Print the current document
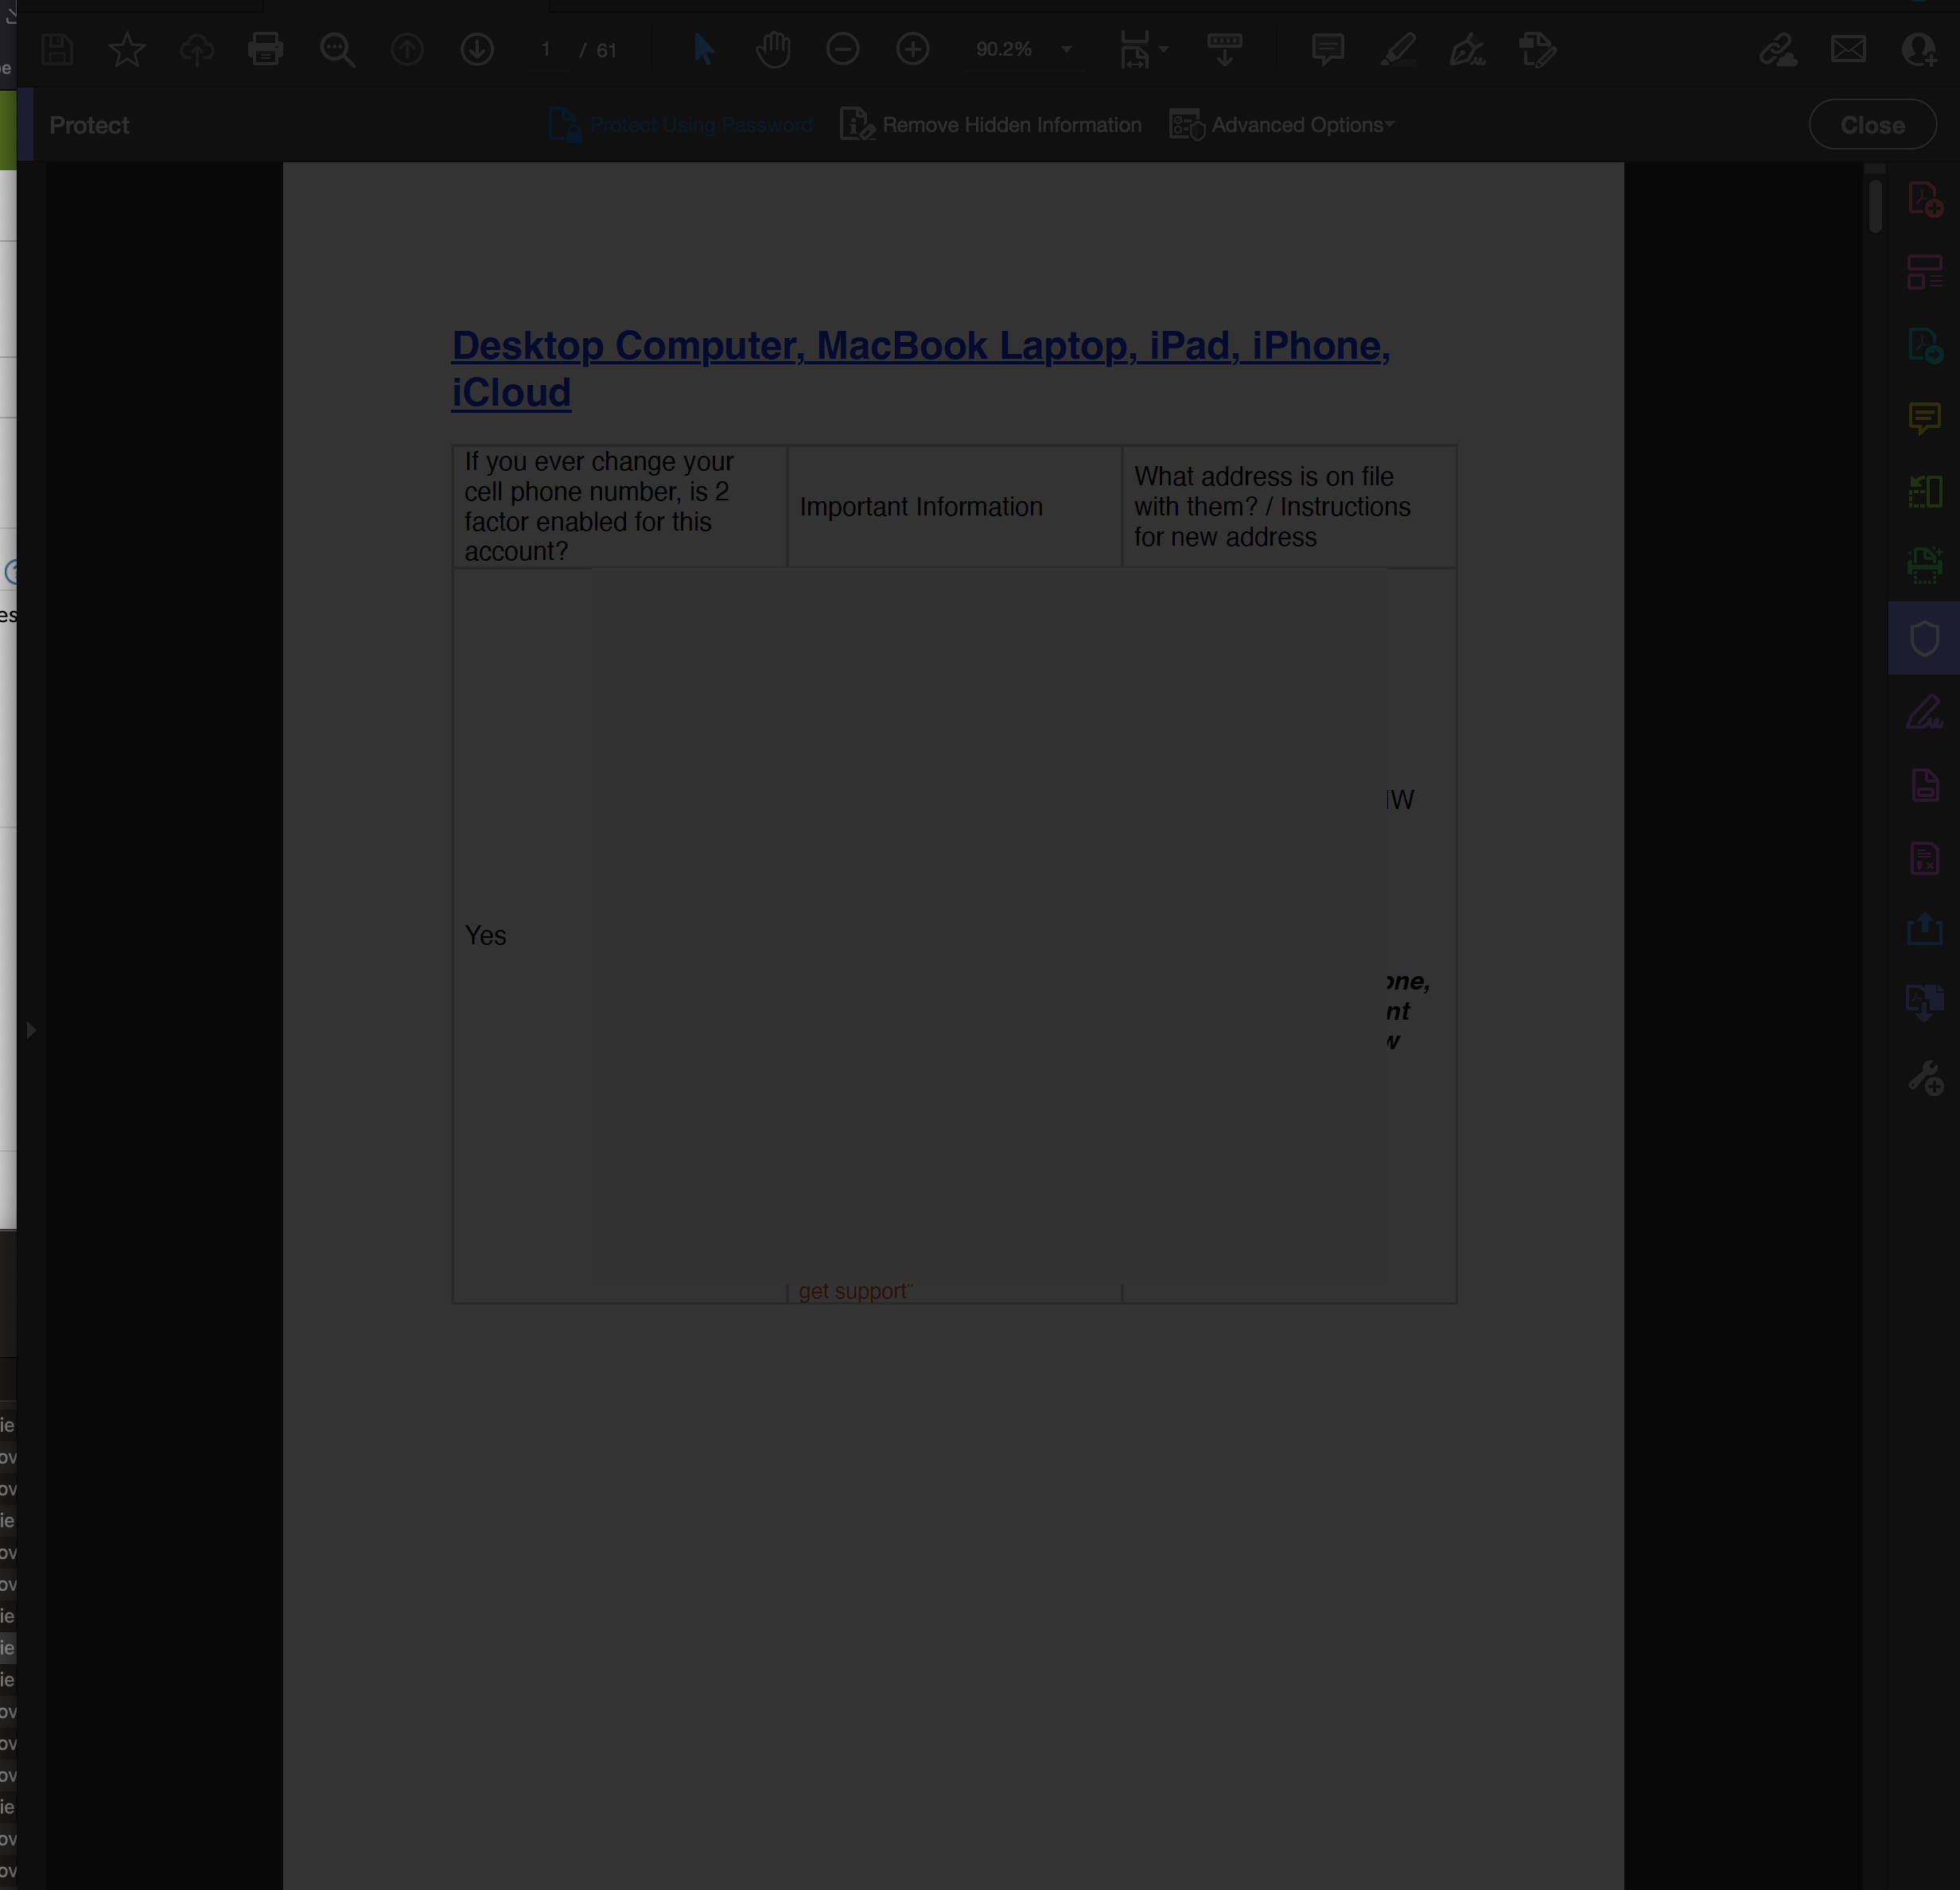 (x=265, y=49)
